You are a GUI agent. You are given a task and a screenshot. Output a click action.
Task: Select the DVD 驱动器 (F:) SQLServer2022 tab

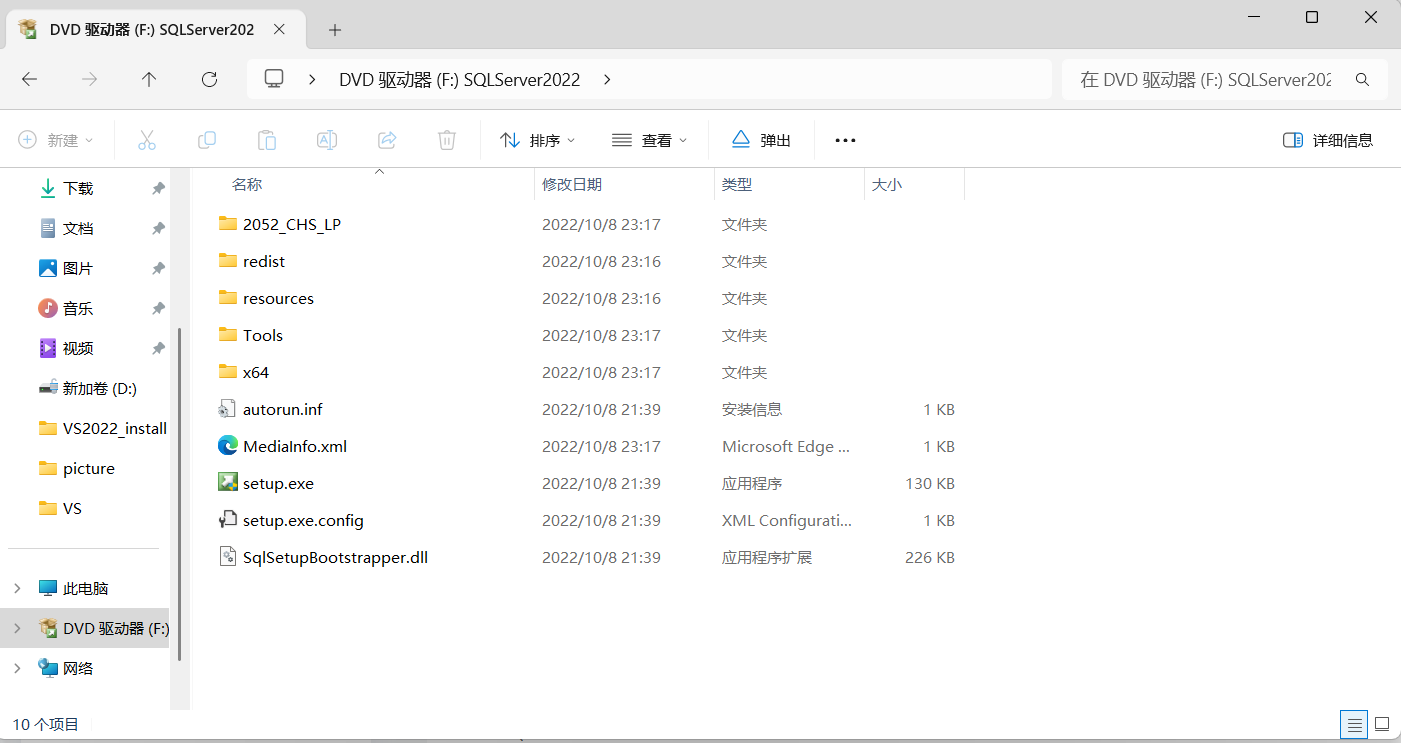tap(154, 29)
